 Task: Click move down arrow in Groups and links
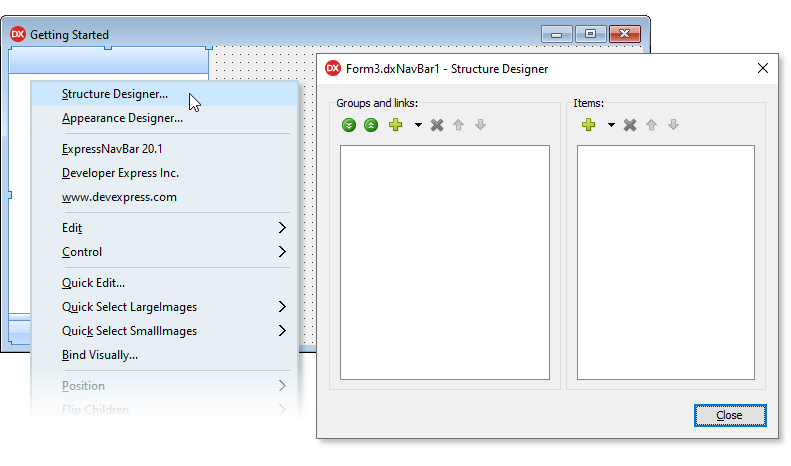481,125
